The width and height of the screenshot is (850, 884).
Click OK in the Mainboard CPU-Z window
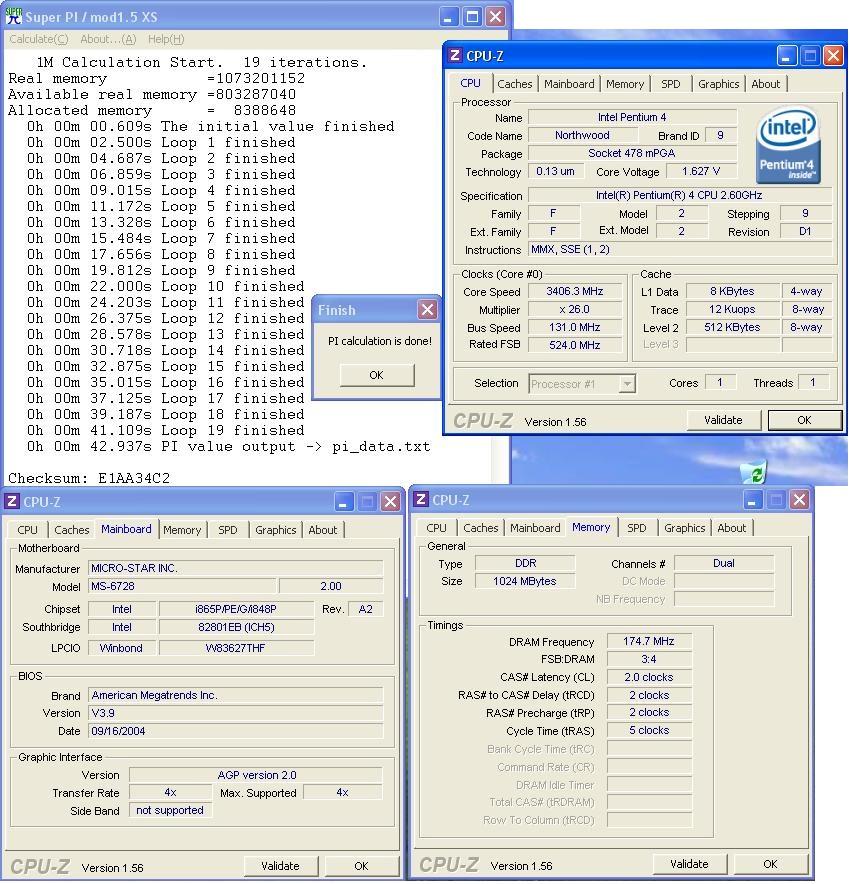click(361, 866)
